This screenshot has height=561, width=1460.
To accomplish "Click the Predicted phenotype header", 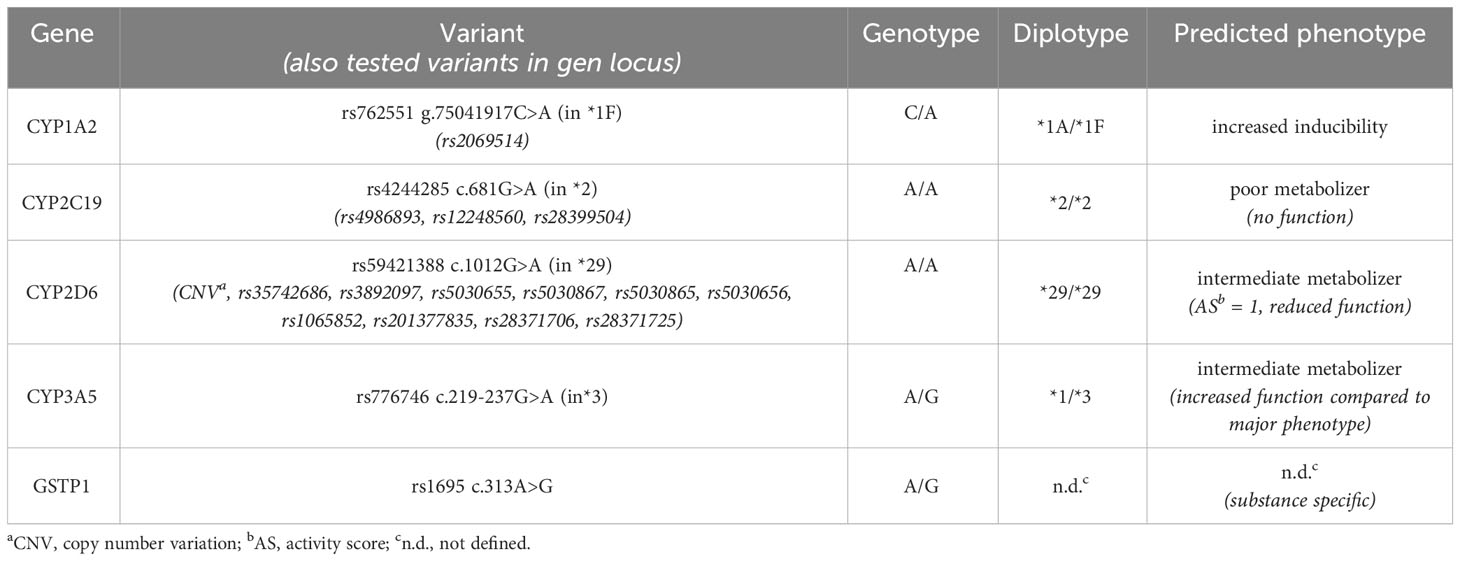I will point(1299,34).
